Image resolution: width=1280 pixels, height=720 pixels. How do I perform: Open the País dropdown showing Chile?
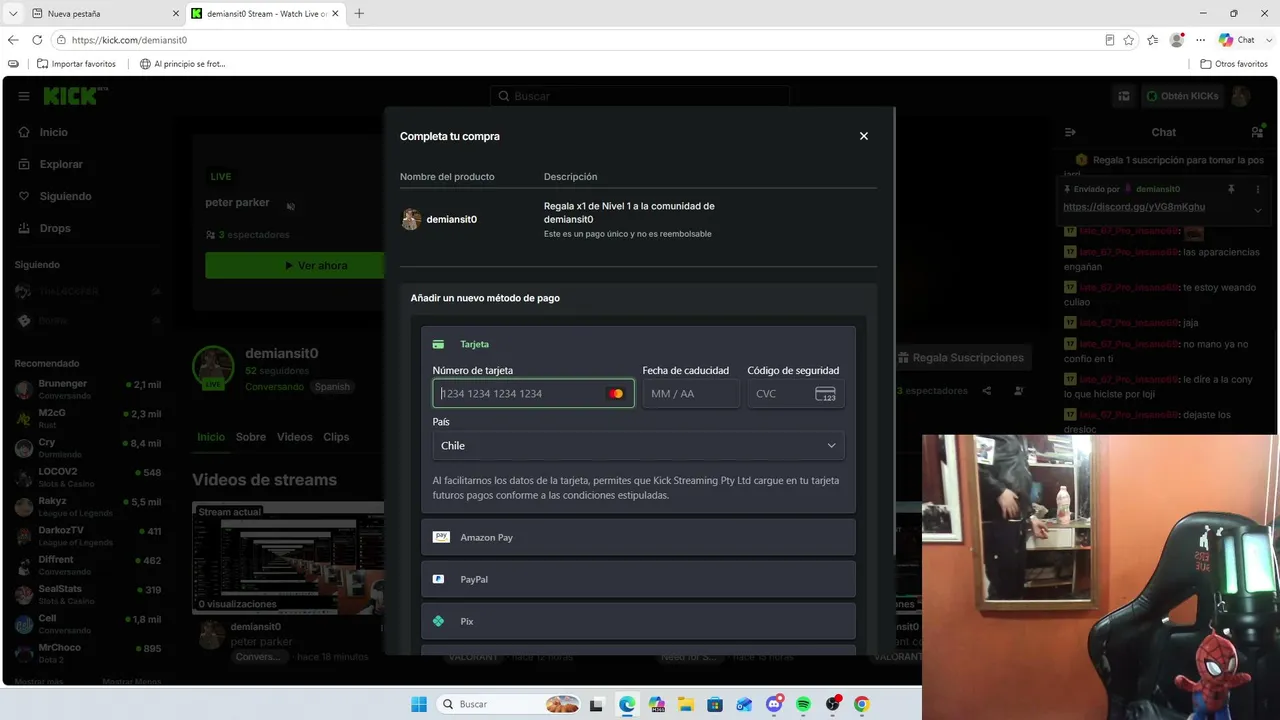pyautogui.click(x=638, y=446)
